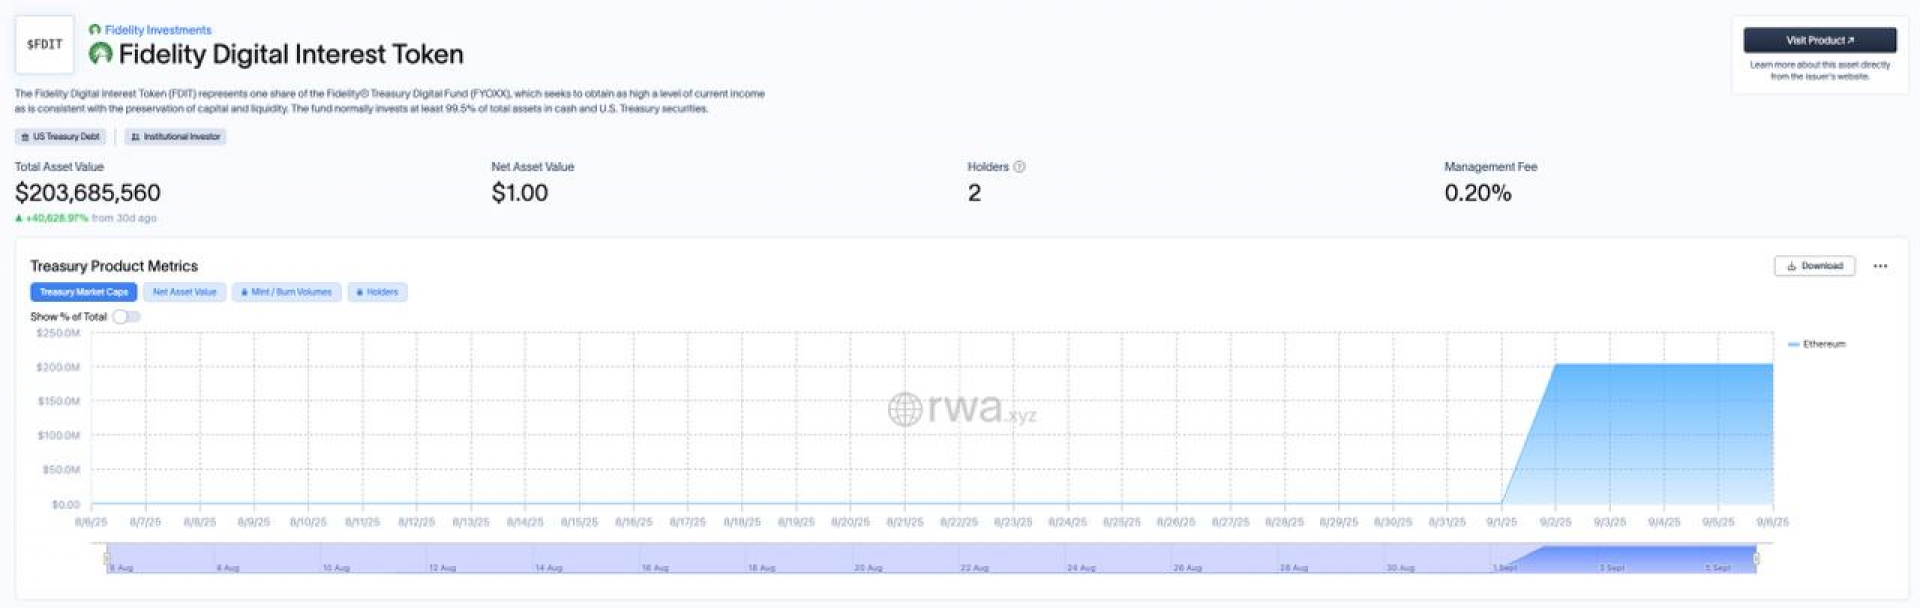
Task: Click the Holders info question mark icon
Action: [1019, 167]
